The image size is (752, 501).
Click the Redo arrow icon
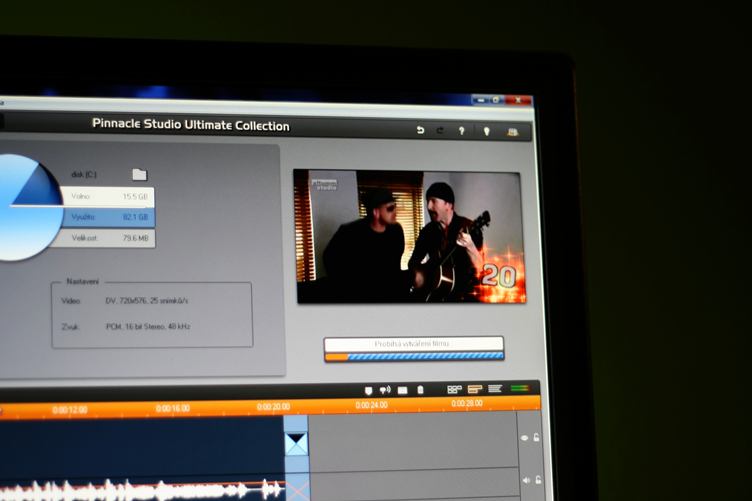coord(440,130)
